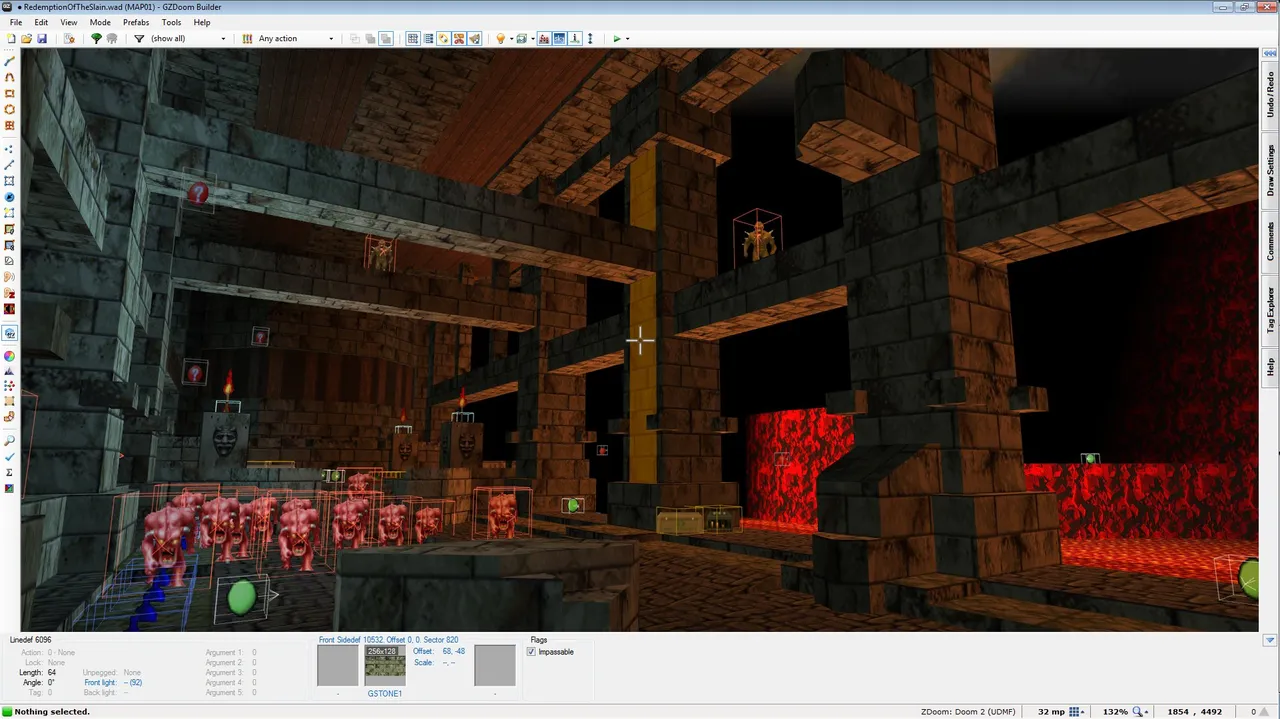Open the things filter '(show all)' dropdown
This screenshot has width=1280, height=719.
tap(187, 39)
